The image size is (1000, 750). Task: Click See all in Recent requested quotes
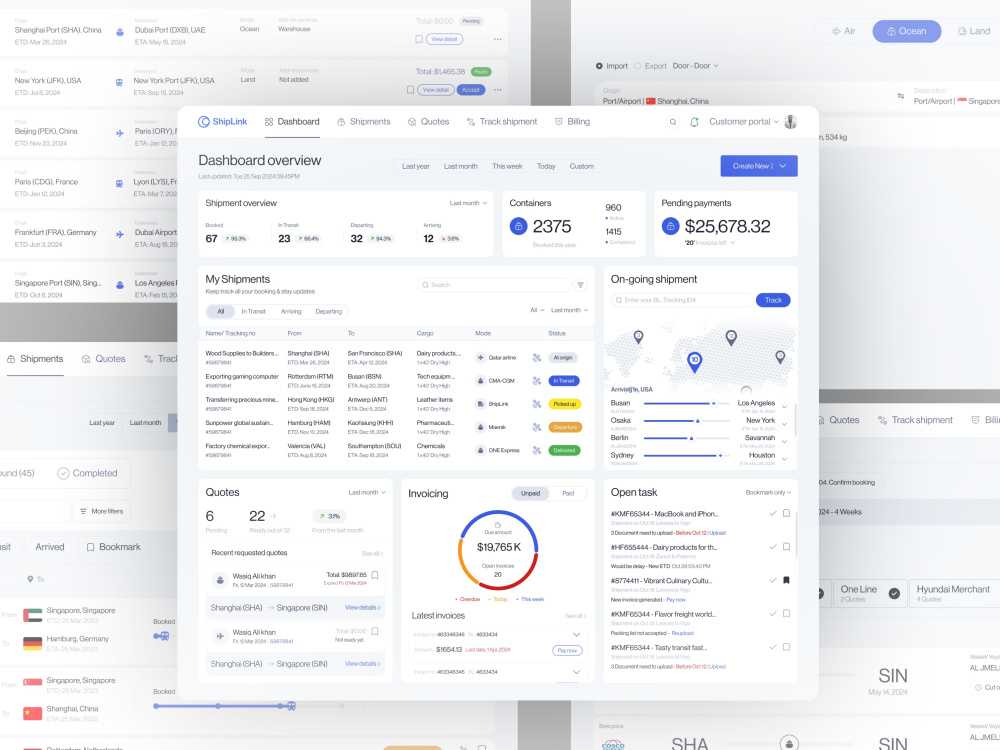coord(372,554)
